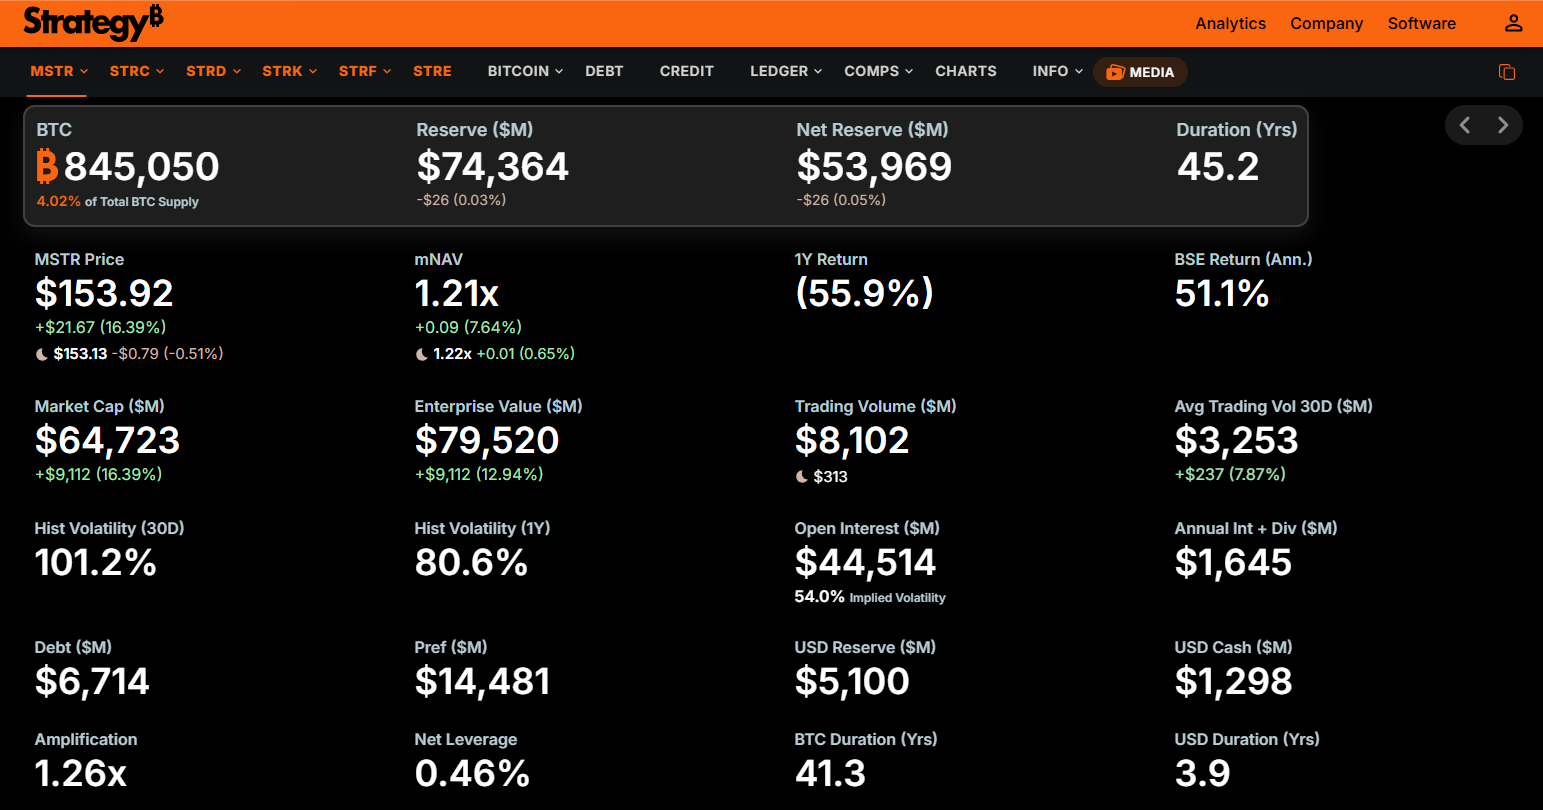Click the mNAV value 1.21x
The height and width of the screenshot is (810, 1543).
point(457,293)
